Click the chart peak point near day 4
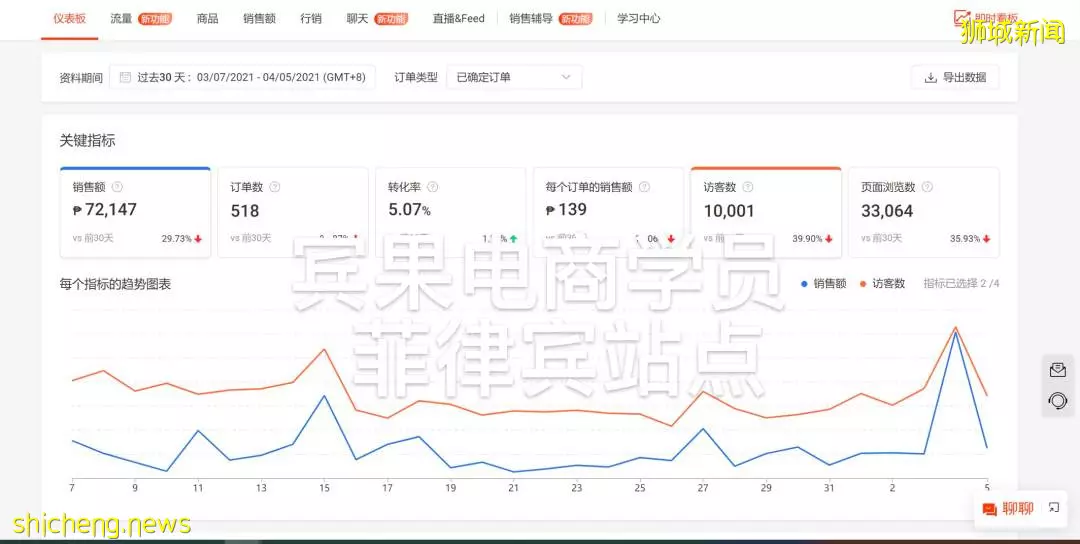The height and width of the screenshot is (544, 1080). tap(955, 328)
